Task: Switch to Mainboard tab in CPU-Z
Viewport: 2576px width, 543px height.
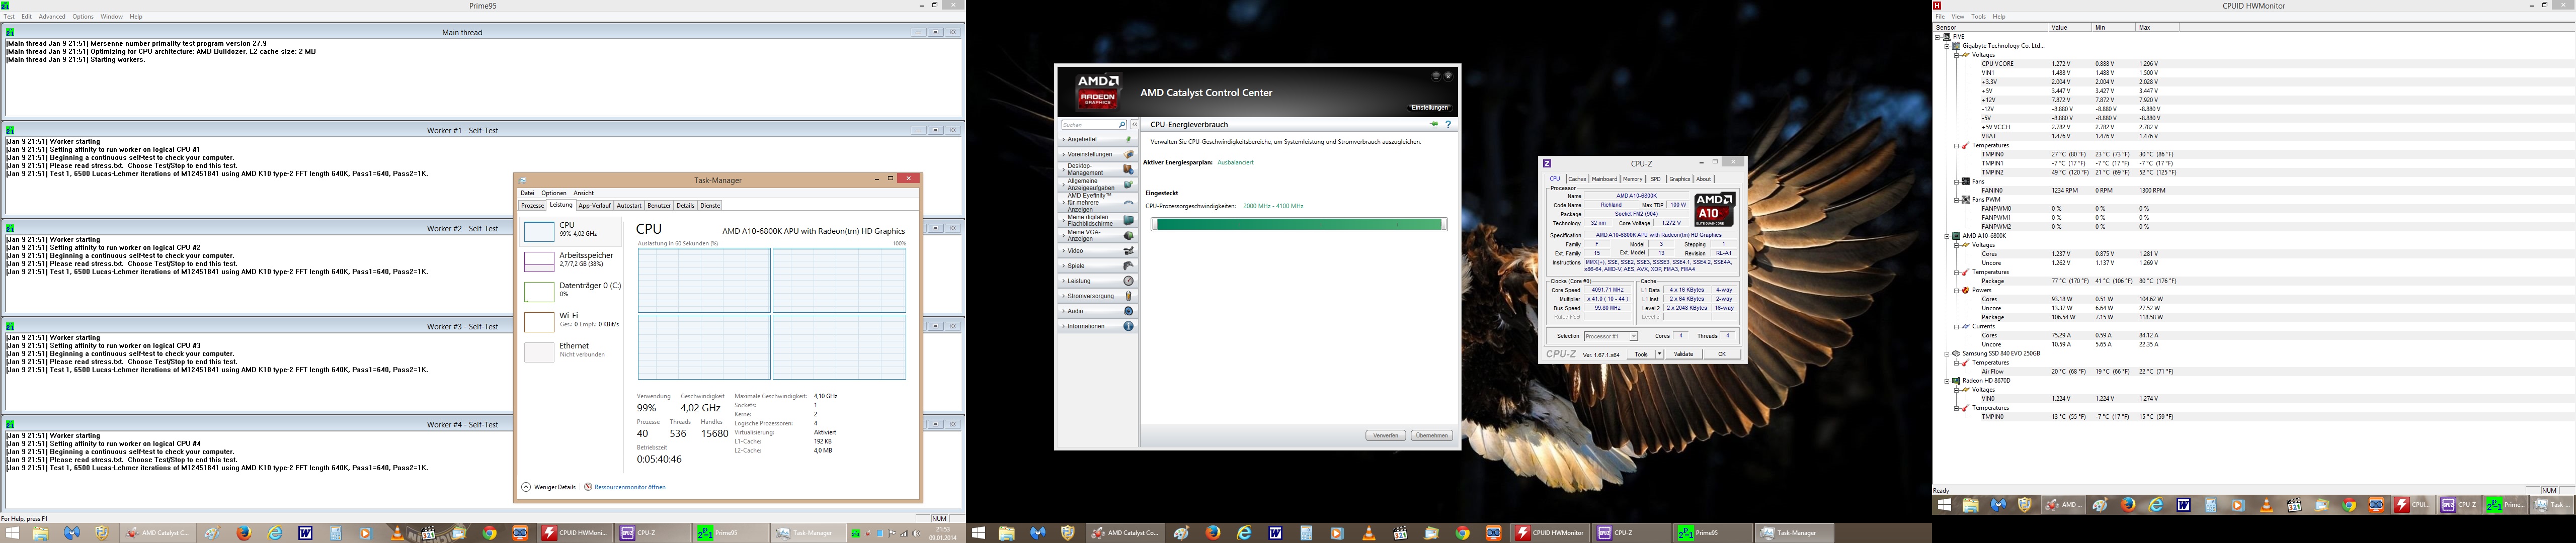Action: 1605,179
